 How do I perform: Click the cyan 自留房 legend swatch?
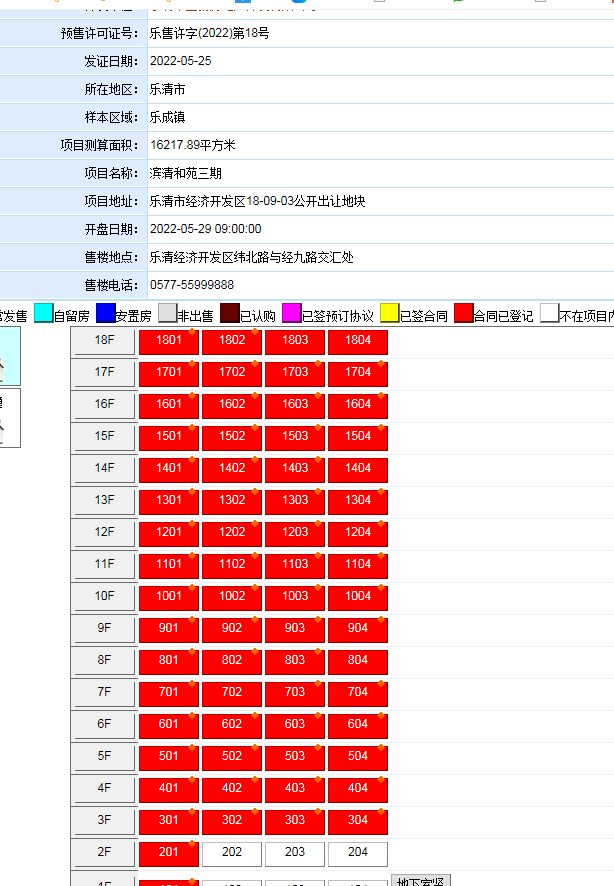click(x=44, y=313)
